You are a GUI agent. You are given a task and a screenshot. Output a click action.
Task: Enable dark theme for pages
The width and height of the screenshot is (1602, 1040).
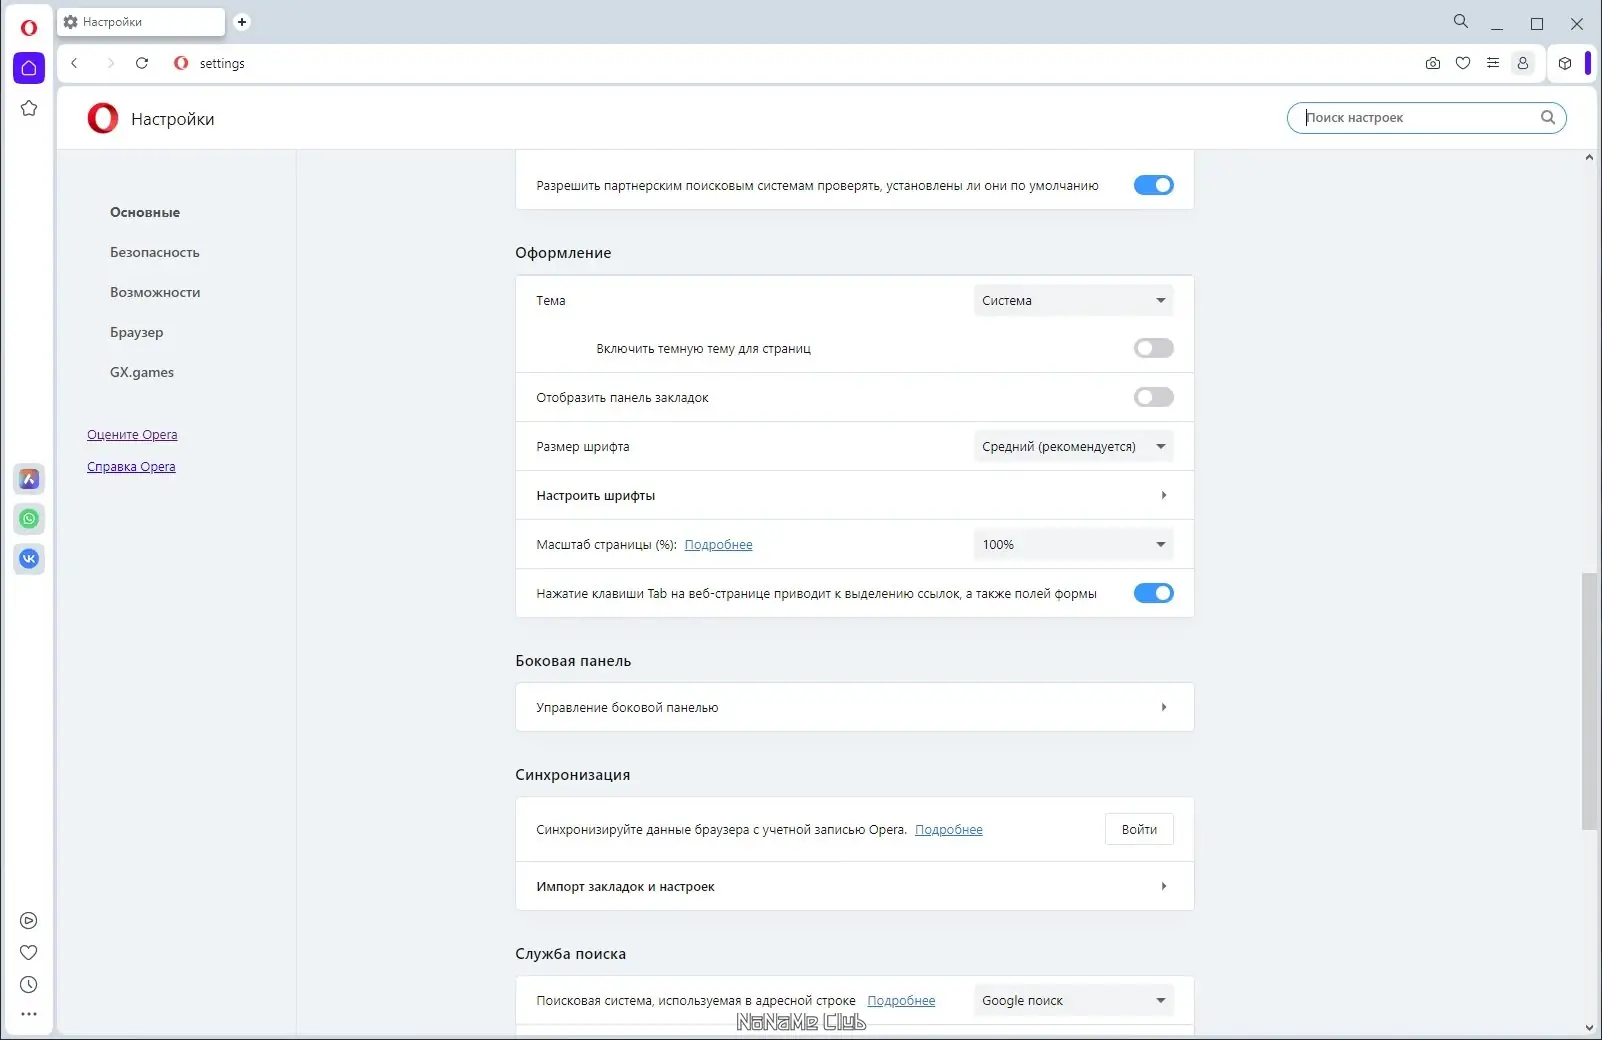(x=1153, y=348)
